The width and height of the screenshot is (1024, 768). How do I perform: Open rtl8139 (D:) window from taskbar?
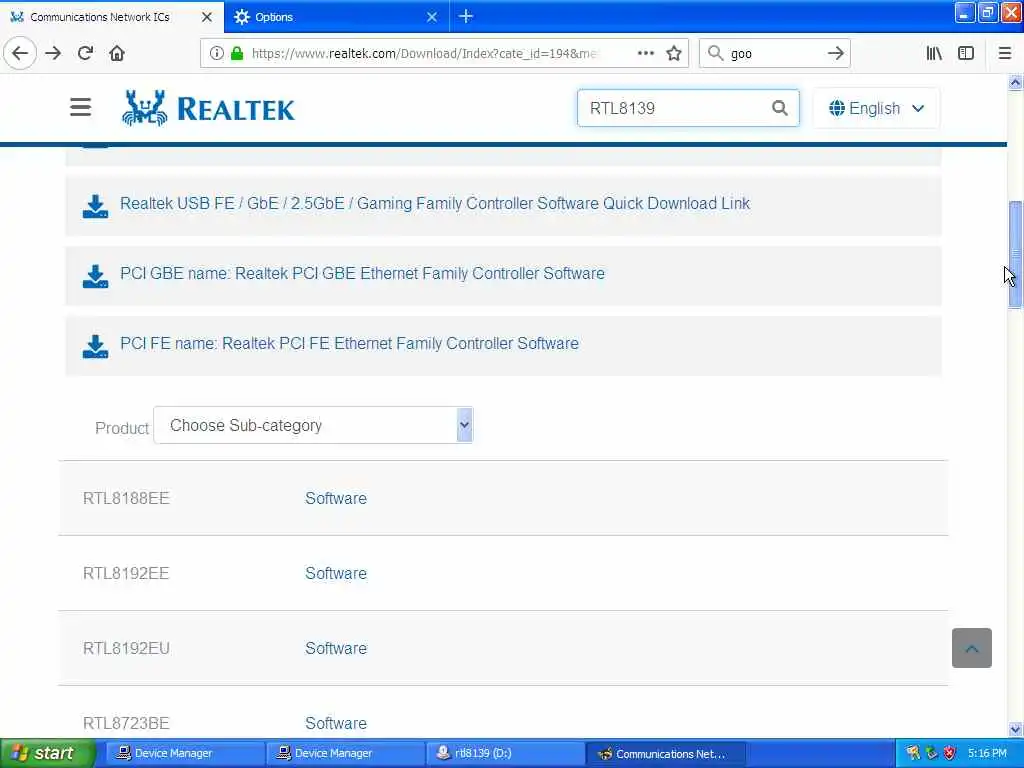(x=504, y=753)
